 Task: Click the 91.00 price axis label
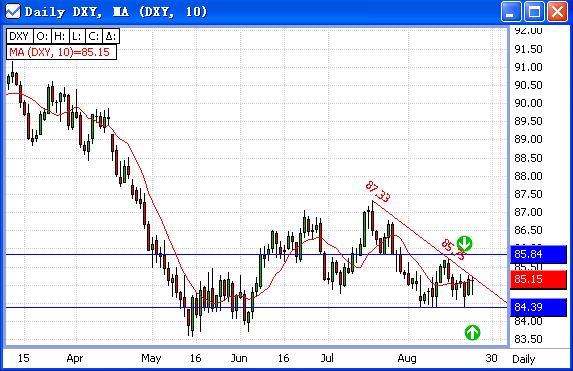pos(528,67)
